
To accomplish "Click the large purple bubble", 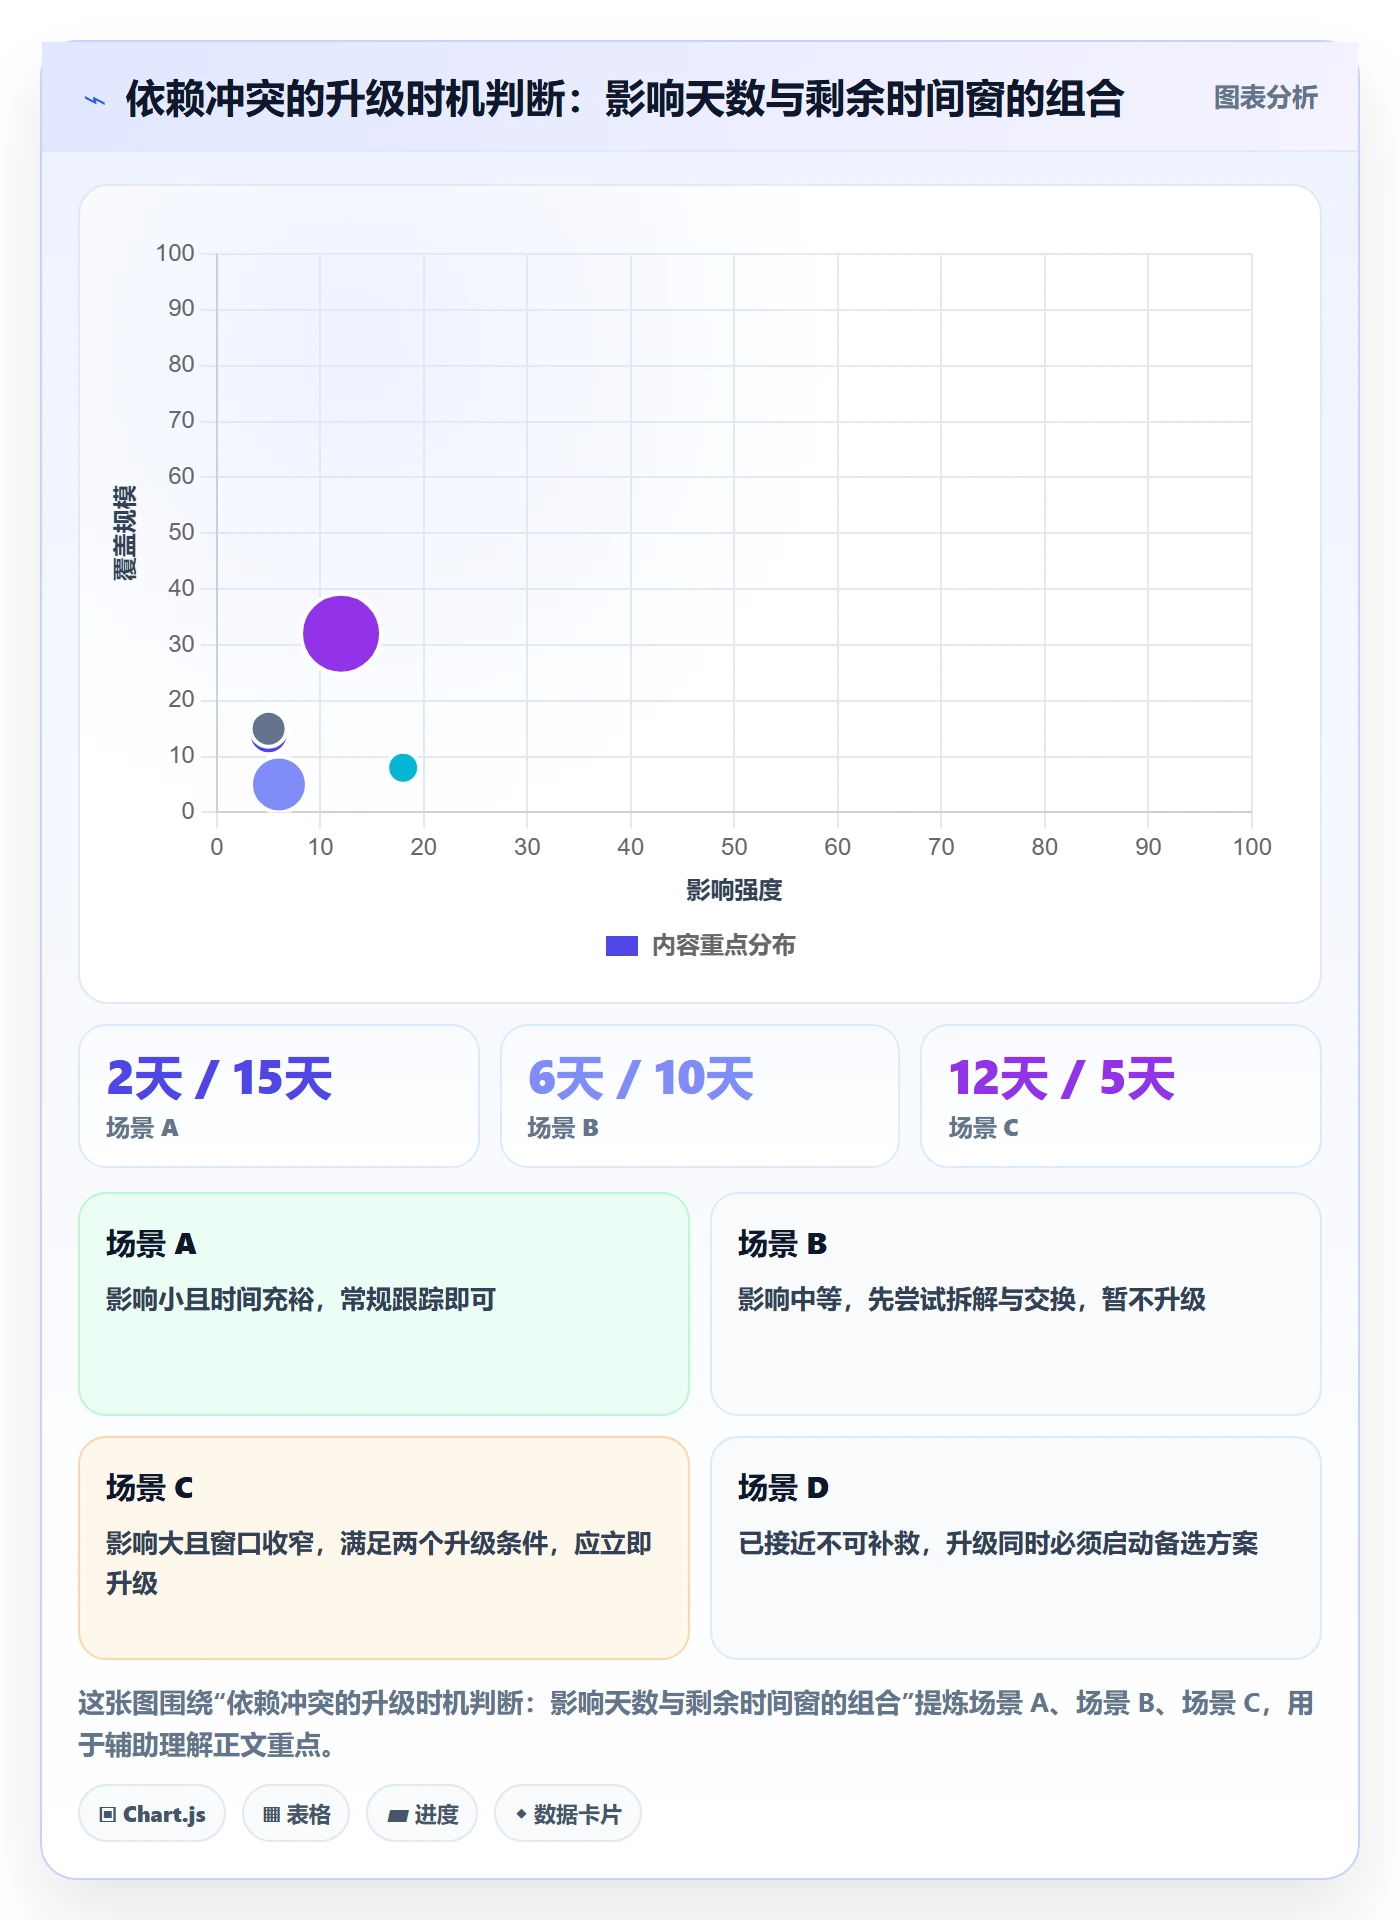I will 341,633.
